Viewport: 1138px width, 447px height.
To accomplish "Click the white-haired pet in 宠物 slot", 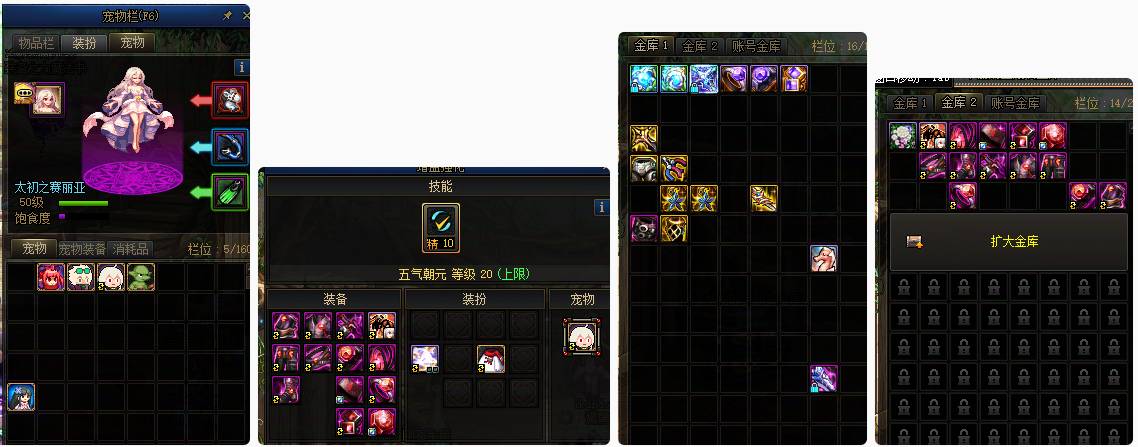I will click(x=582, y=337).
